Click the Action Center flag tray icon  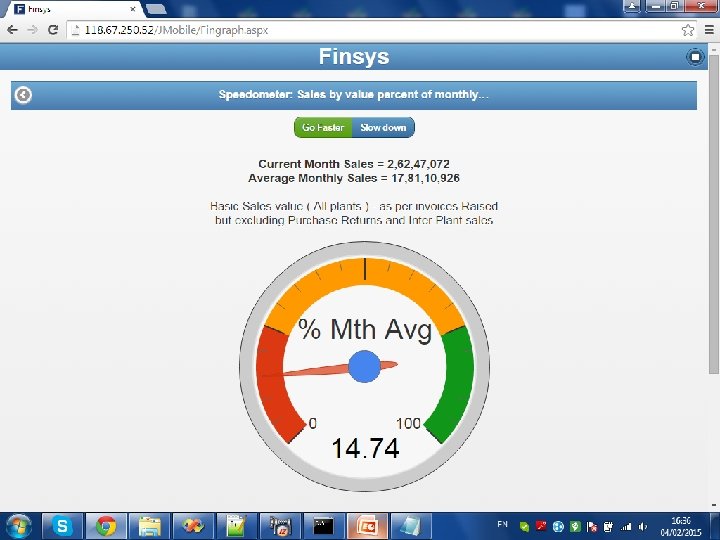[x=592, y=527]
